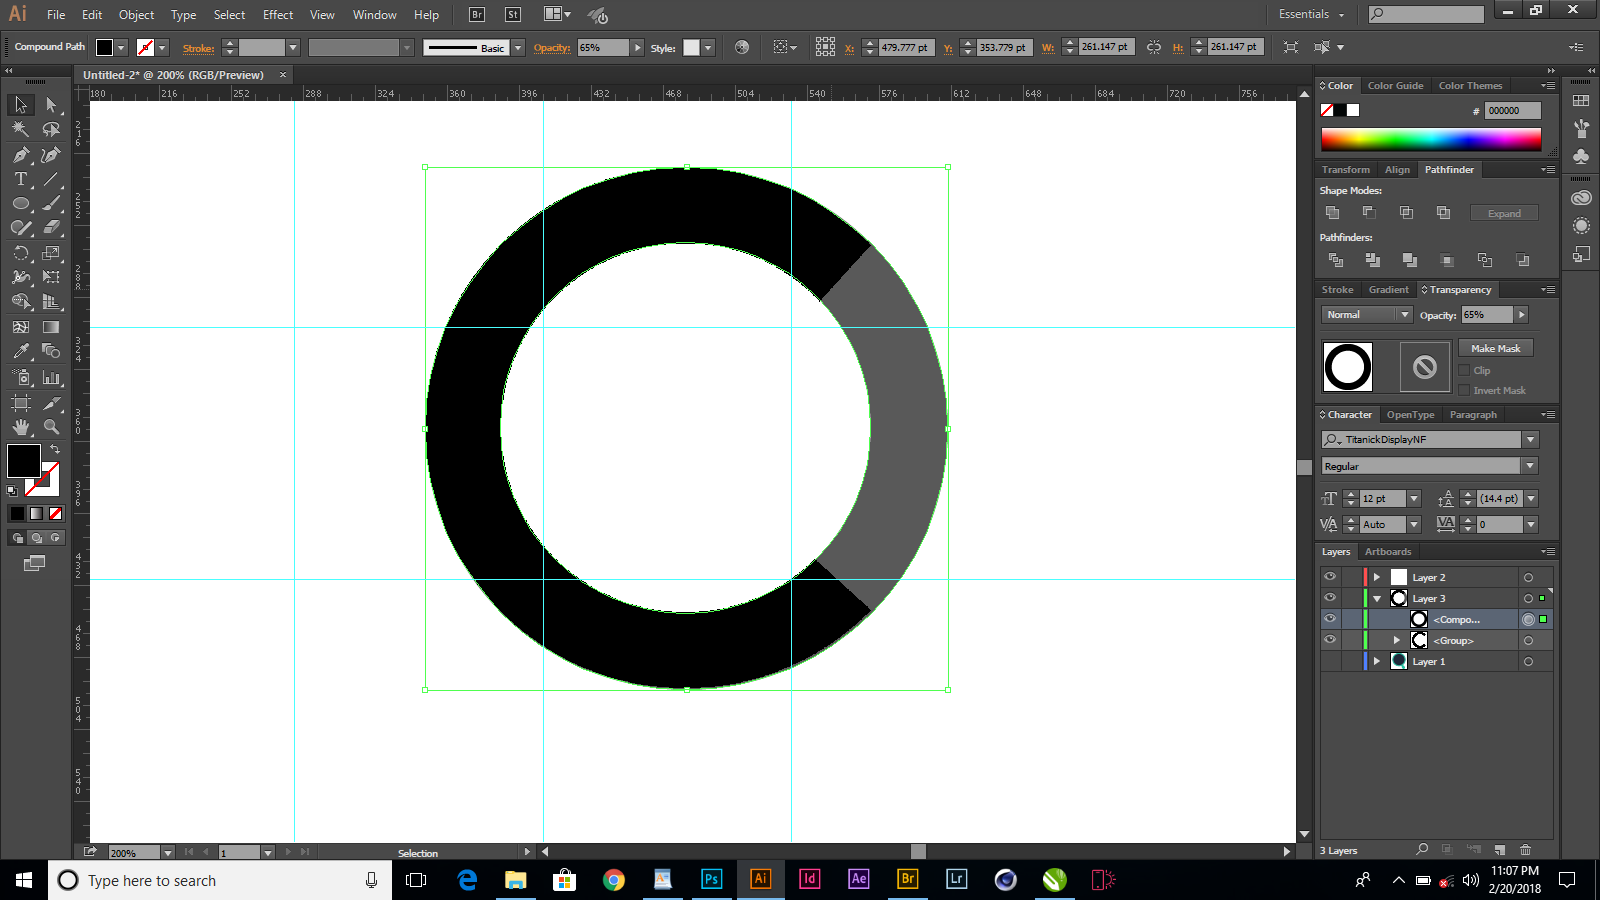
Task: Click the Merge pathfinder icon
Action: point(1409,260)
